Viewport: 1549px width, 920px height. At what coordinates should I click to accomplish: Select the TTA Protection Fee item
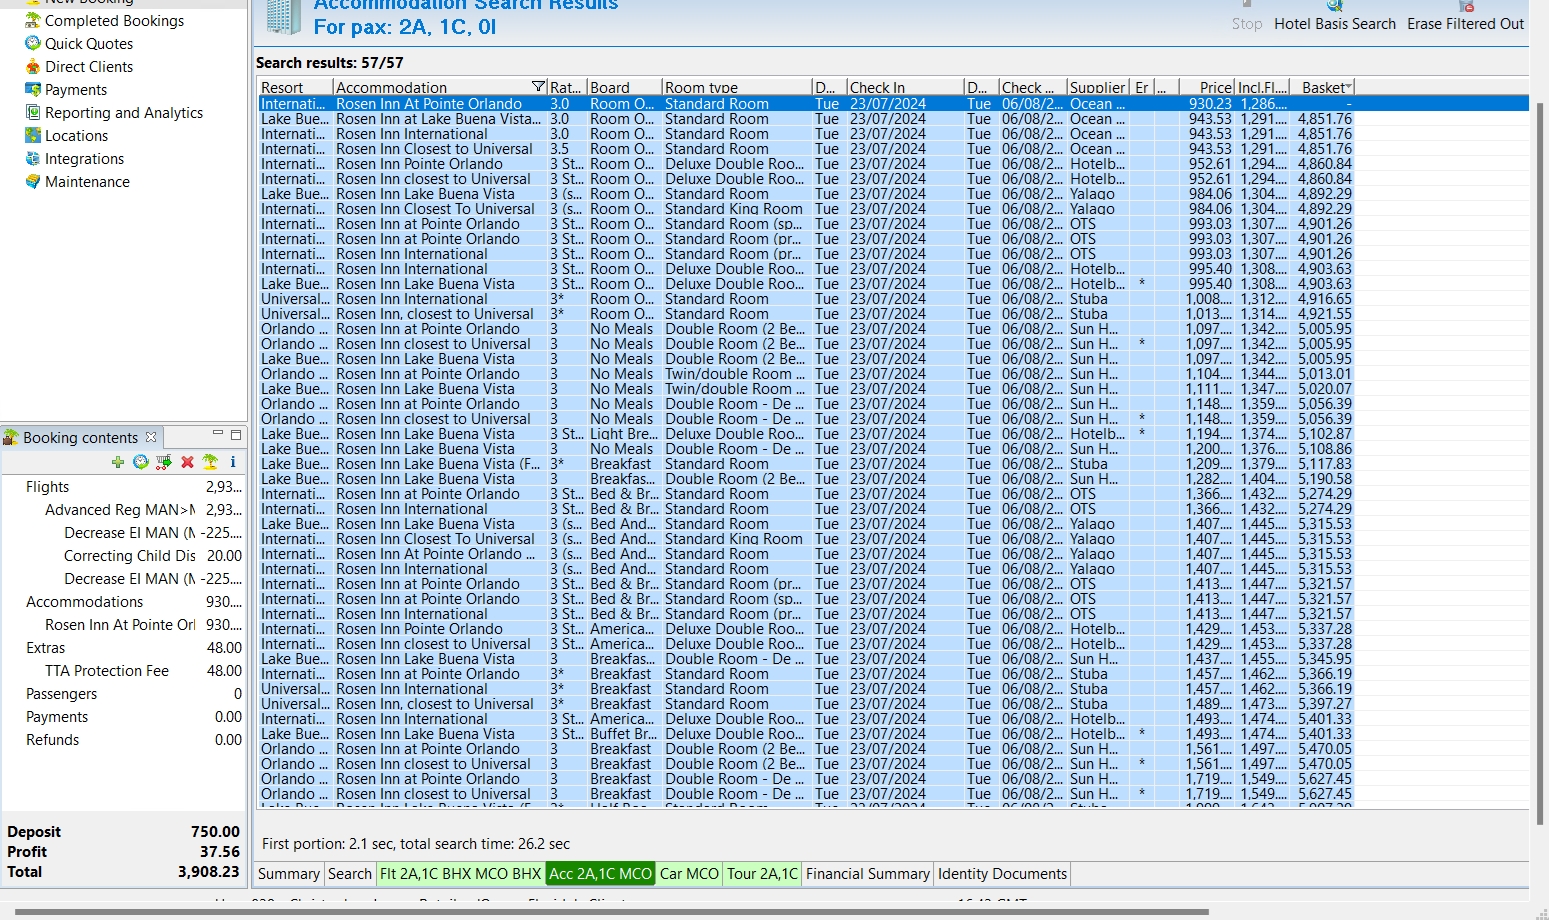125,671
